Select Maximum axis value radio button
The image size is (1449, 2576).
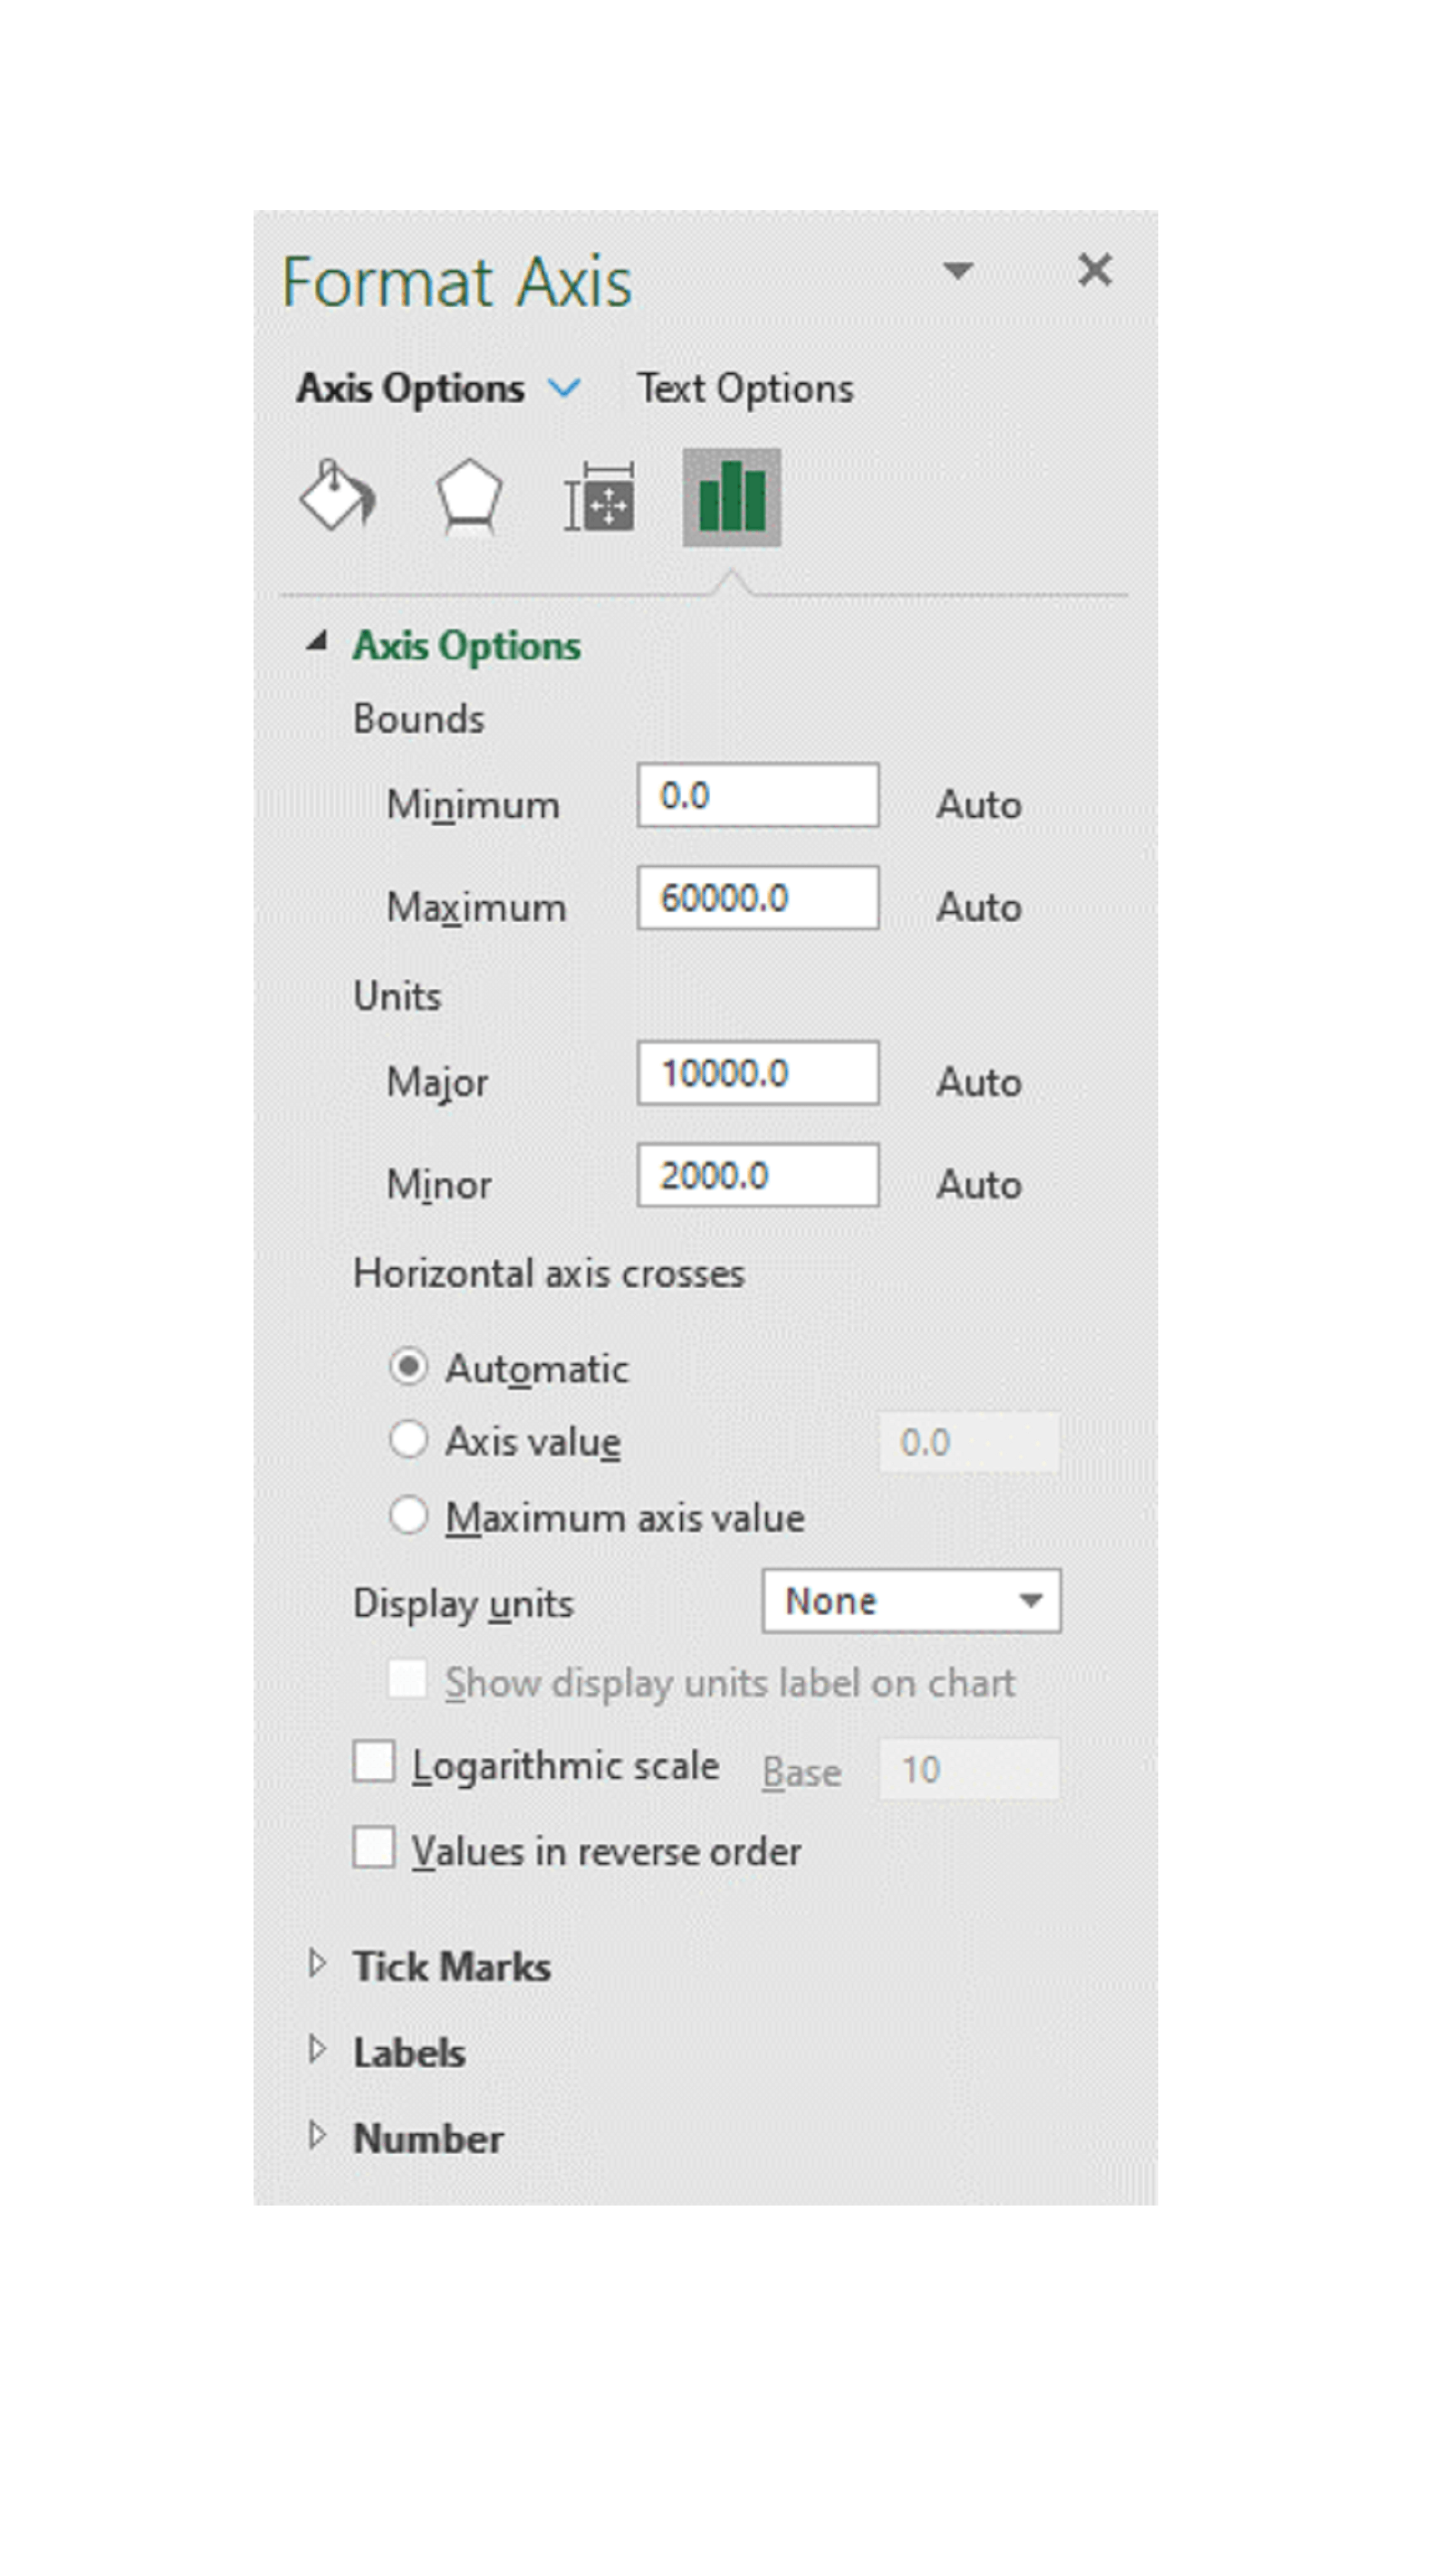tap(408, 1516)
